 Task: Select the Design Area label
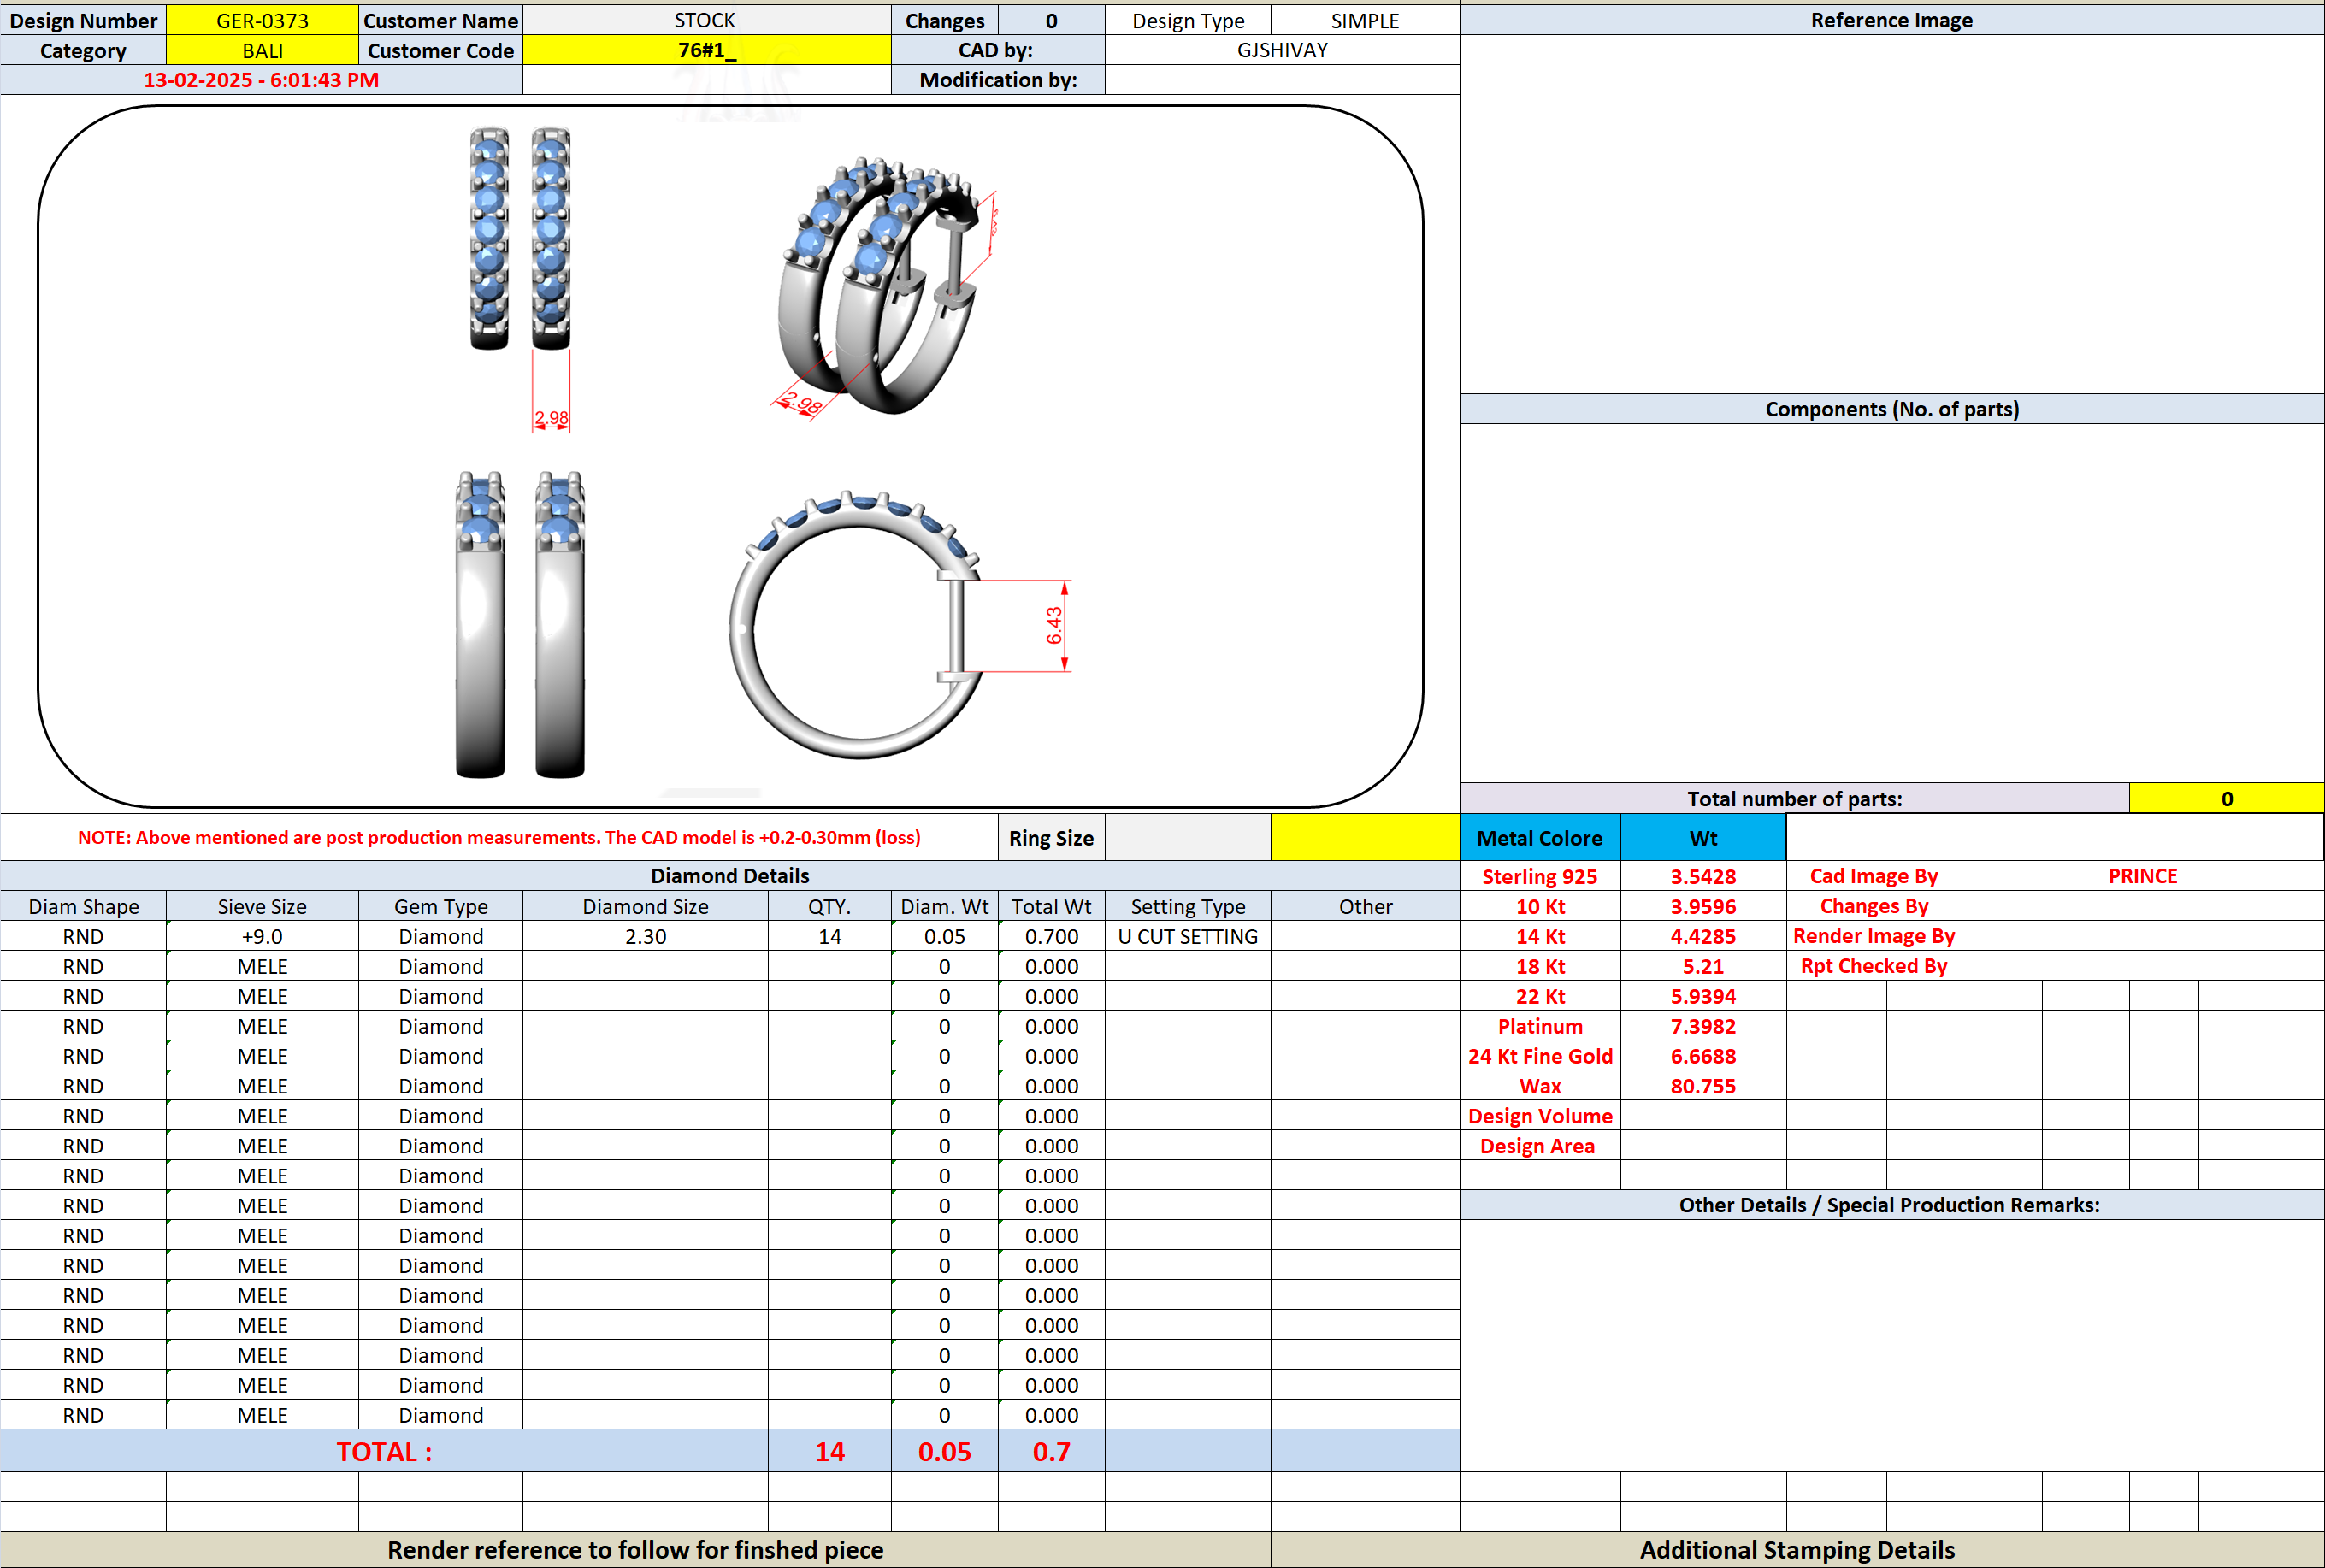tap(1540, 1146)
